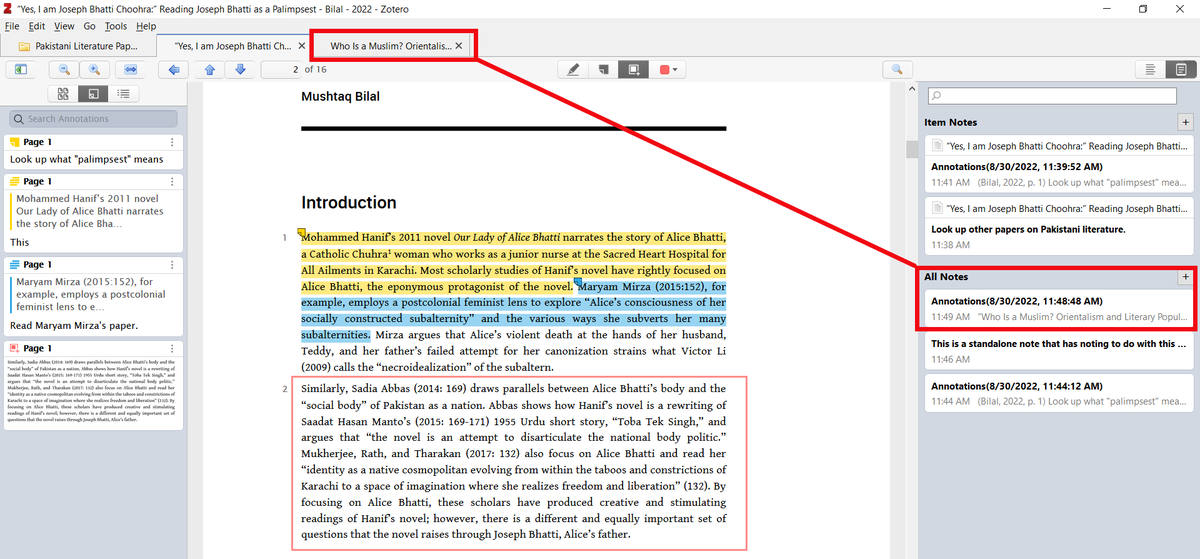This screenshot has height=559, width=1200.
Task: Open the Help menu
Action: pos(146,26)
